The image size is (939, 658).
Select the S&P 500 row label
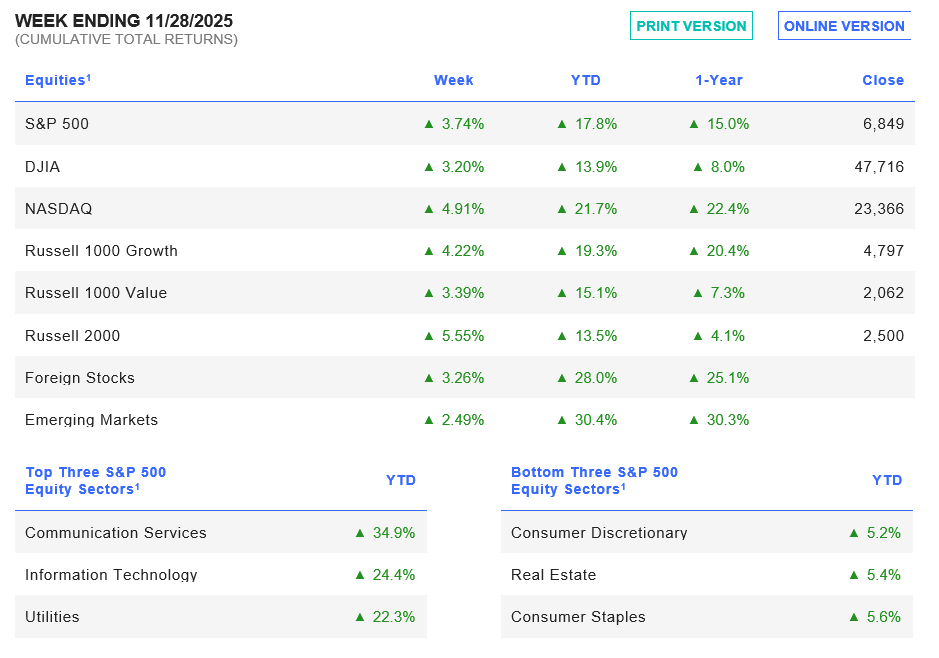pyautogui.click(x=57, y=124)
